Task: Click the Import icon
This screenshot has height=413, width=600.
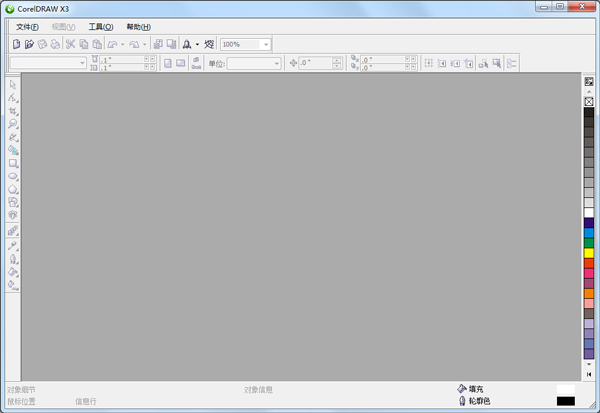Action: [x=158, y=44]
